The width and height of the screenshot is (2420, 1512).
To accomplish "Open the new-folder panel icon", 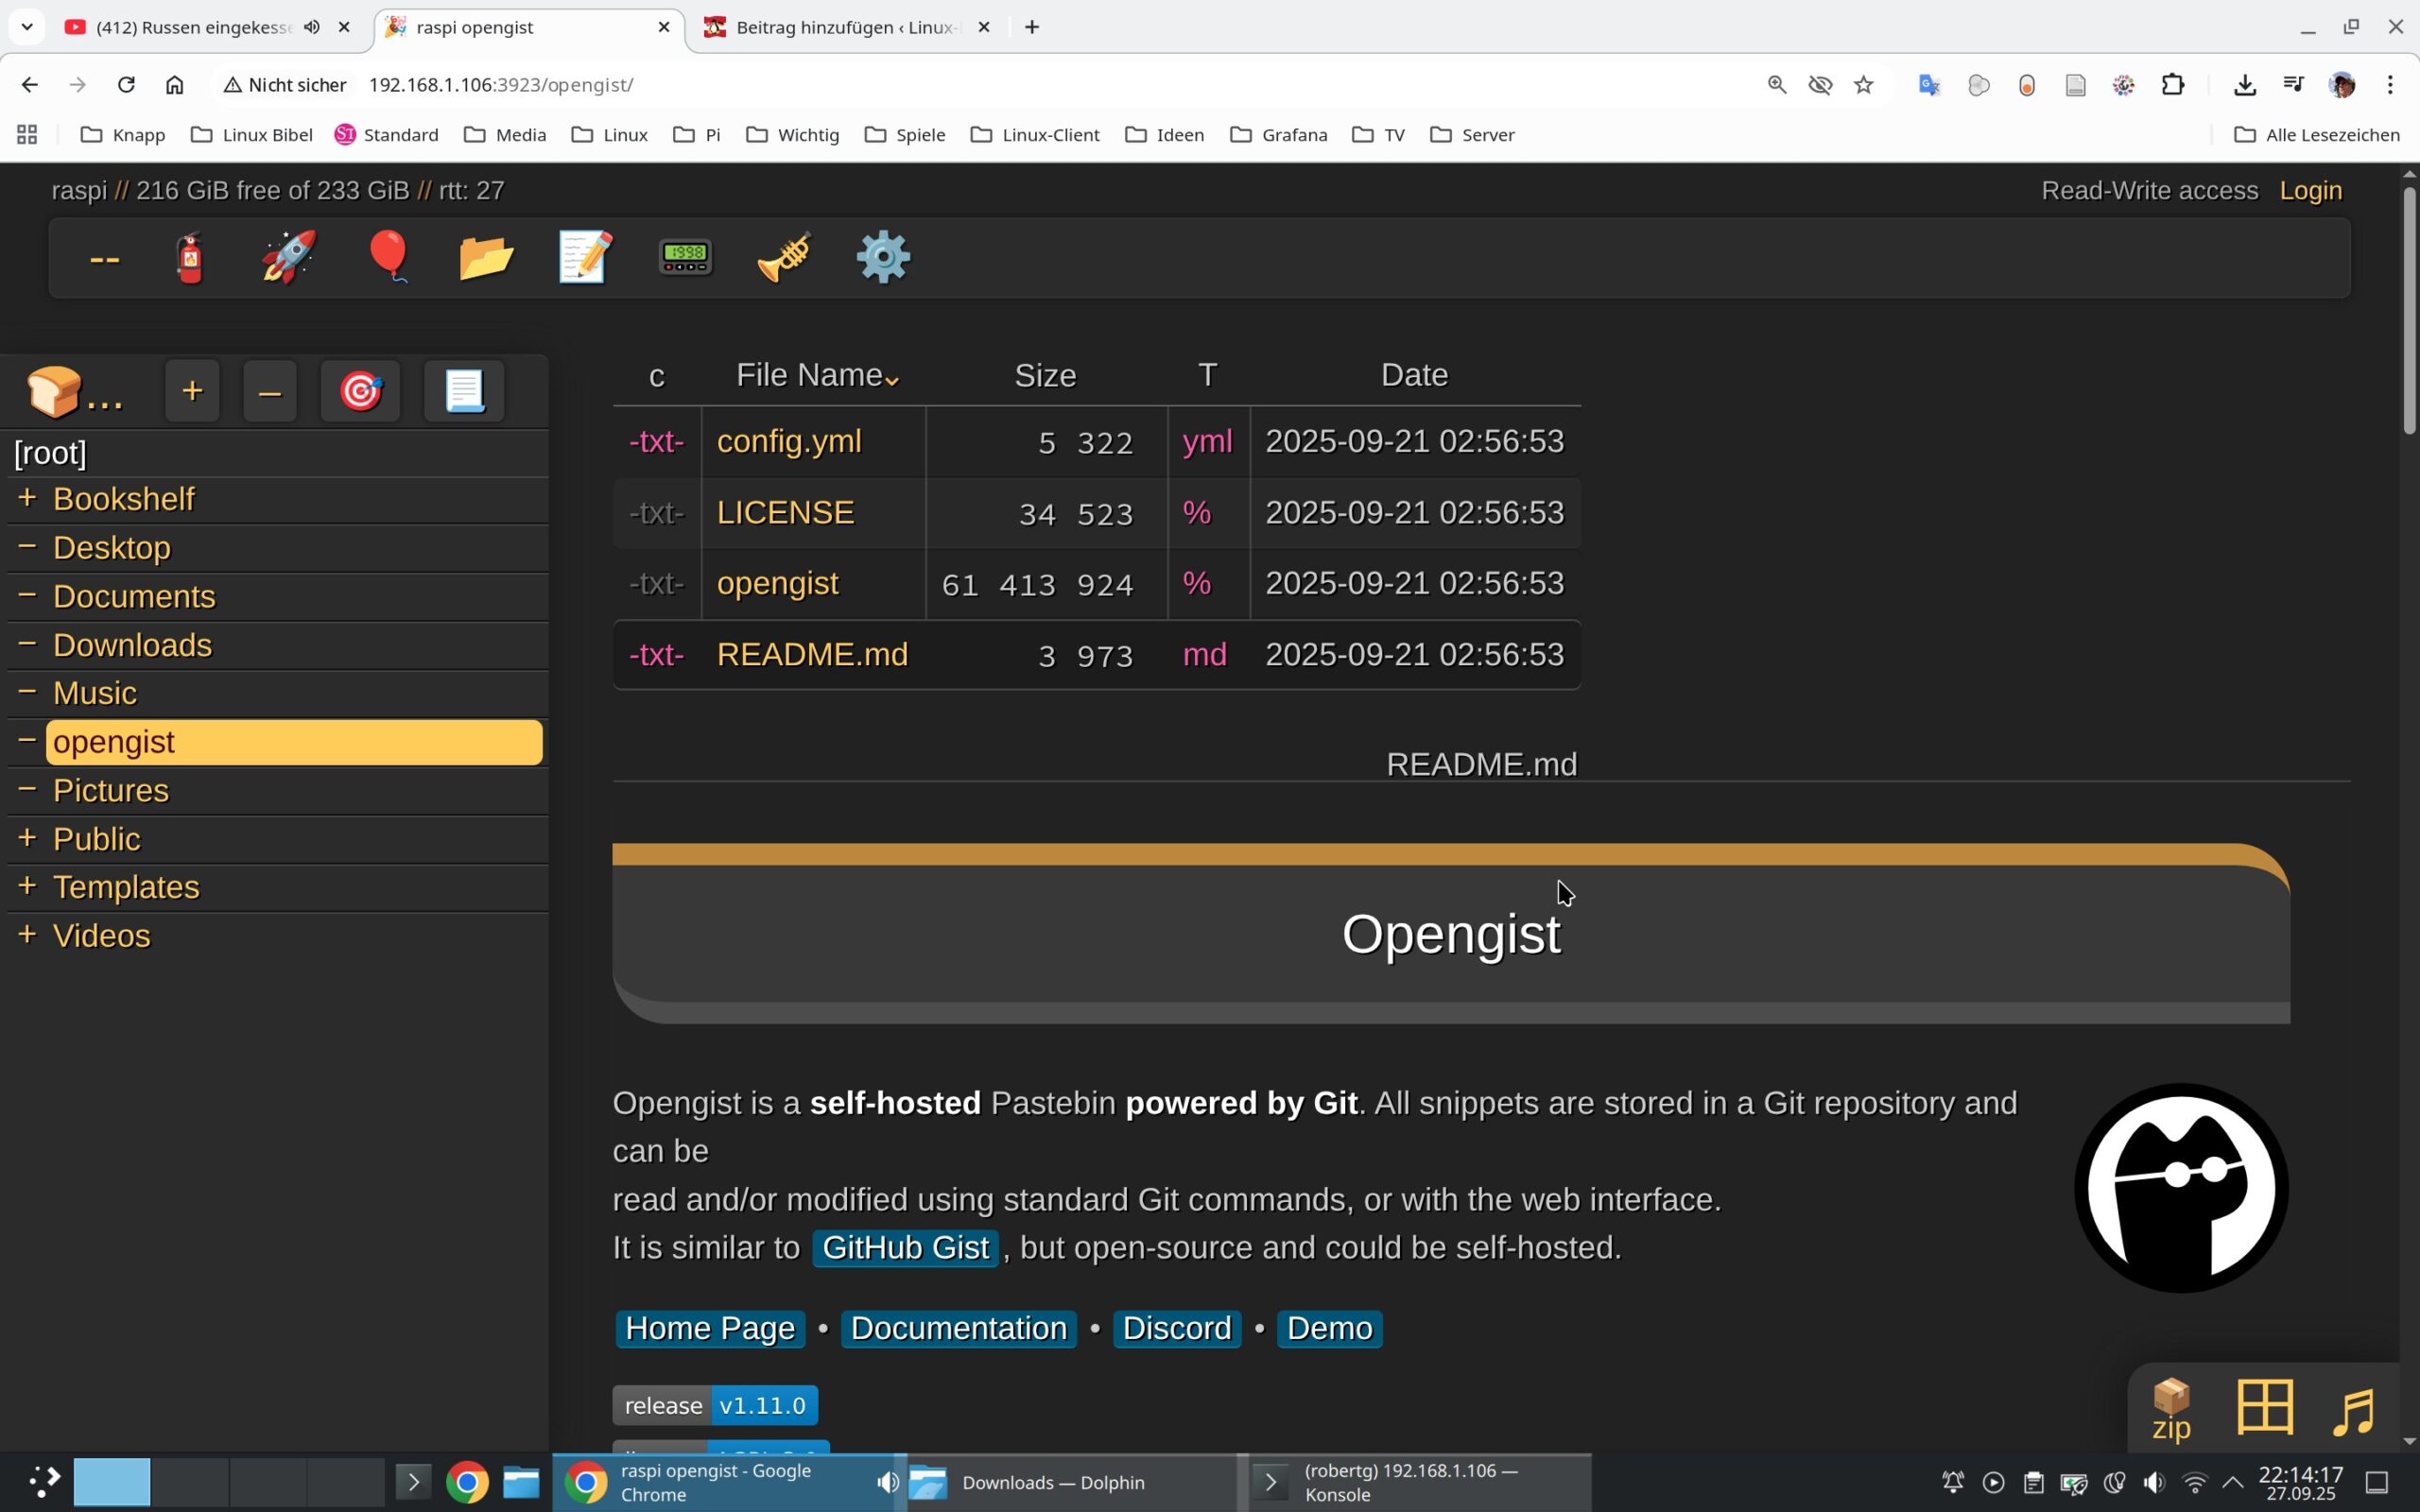I will point(486,258).
